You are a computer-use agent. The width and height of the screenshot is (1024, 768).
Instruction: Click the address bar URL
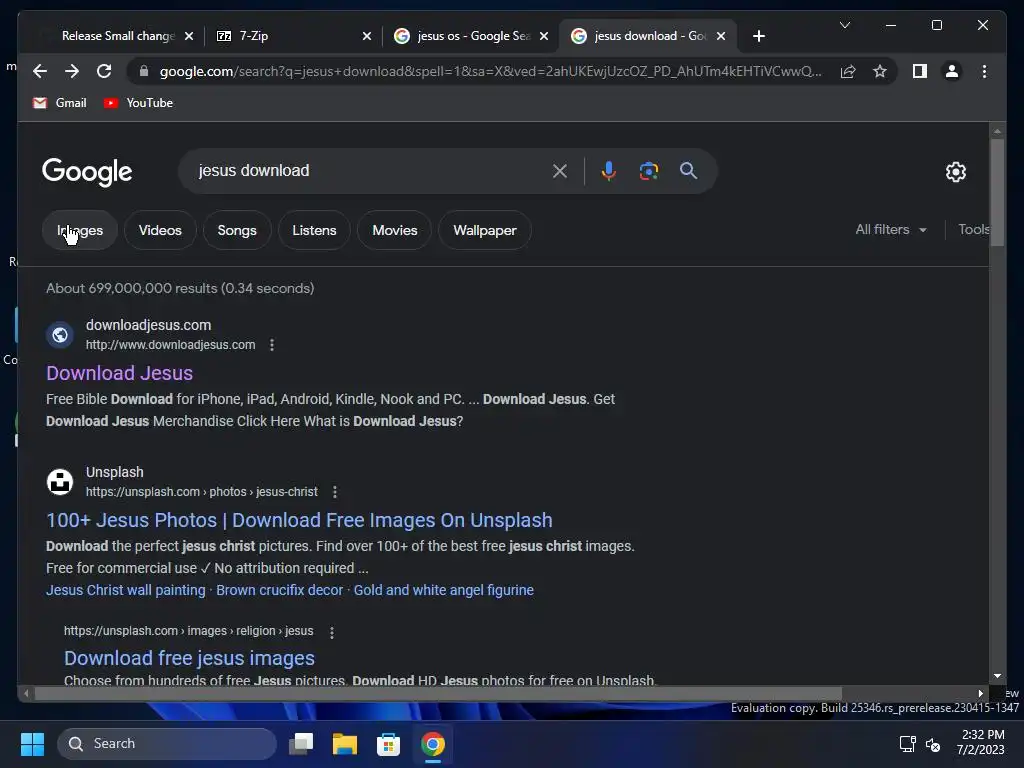pos(490,71)
